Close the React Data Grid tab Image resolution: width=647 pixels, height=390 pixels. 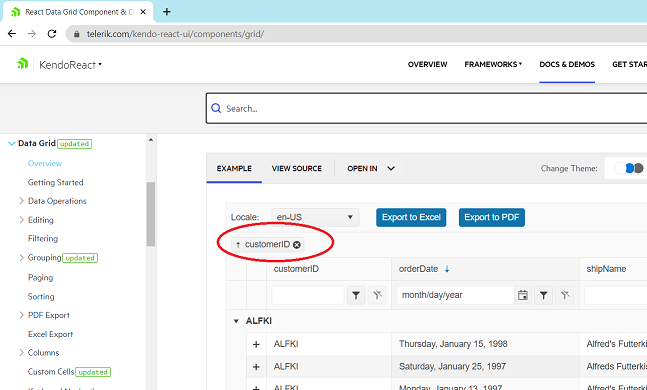coord(143,12)
